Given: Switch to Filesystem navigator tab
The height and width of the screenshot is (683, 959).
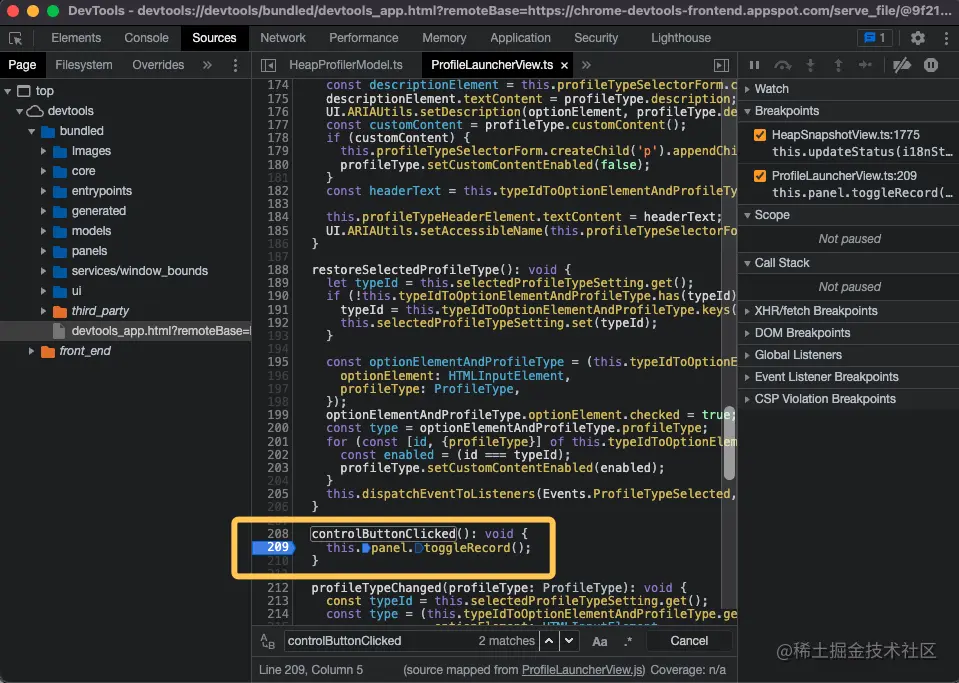Looking at the screenshot, I should tap(84, 65).
